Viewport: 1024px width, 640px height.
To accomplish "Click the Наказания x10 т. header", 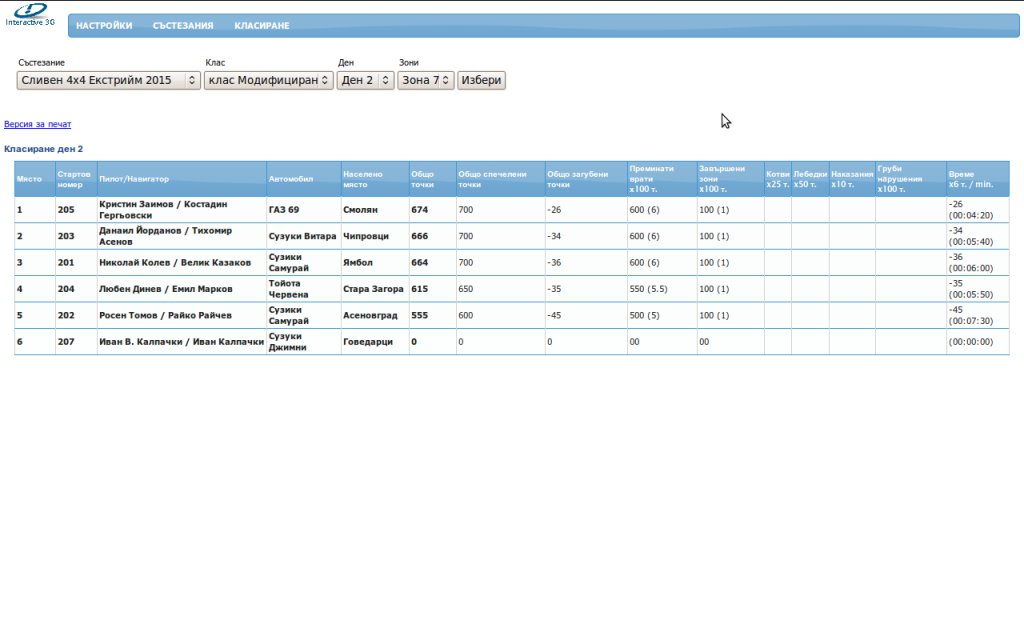I will coord(852,180).
